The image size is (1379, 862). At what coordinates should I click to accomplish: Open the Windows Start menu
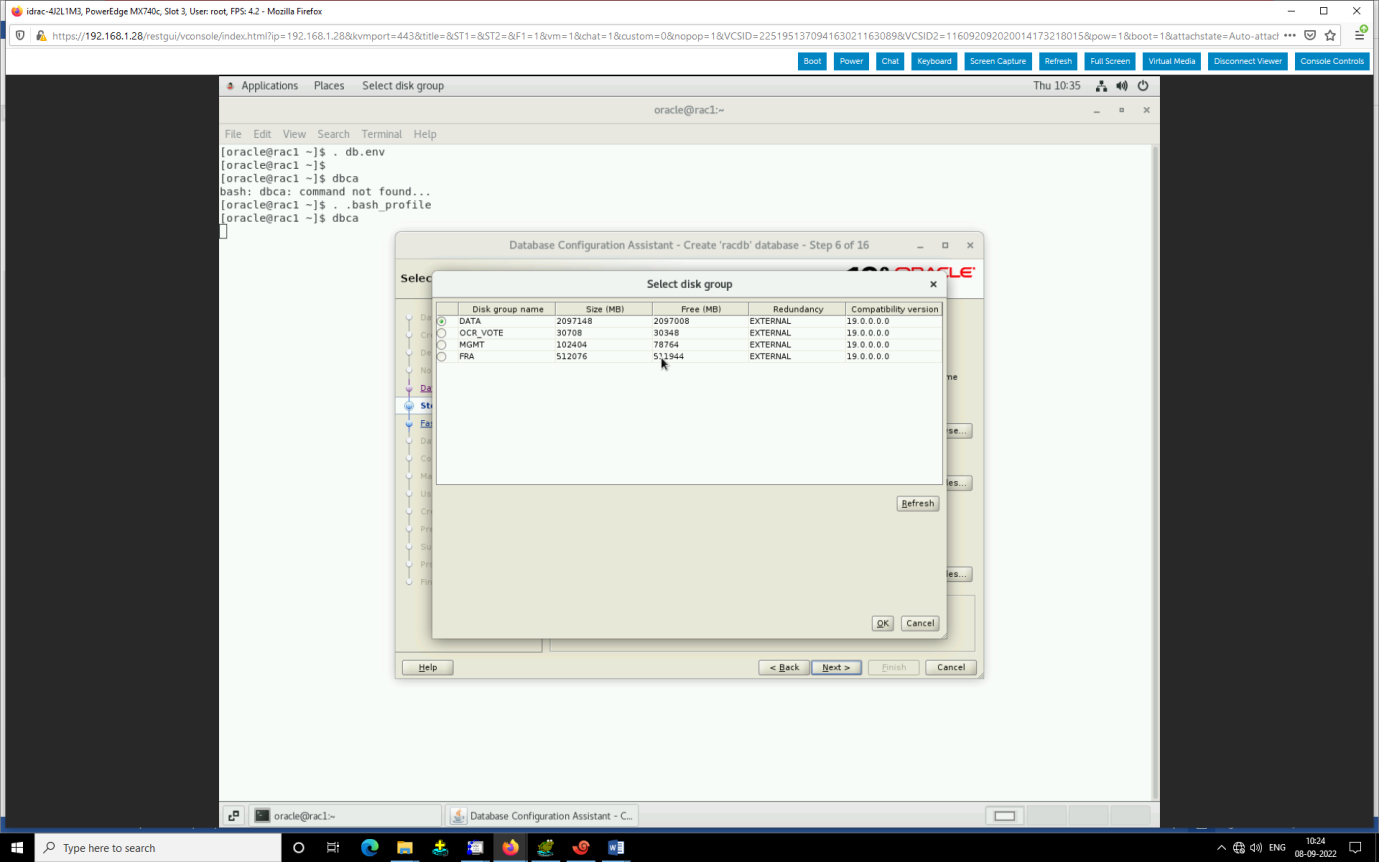point(17,848)
